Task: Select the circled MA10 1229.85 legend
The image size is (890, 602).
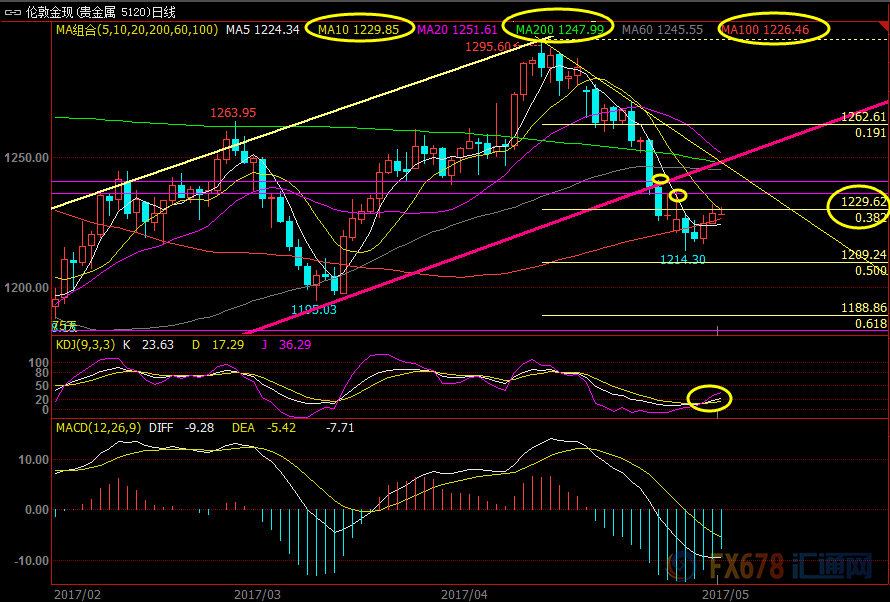Action: 358,30
